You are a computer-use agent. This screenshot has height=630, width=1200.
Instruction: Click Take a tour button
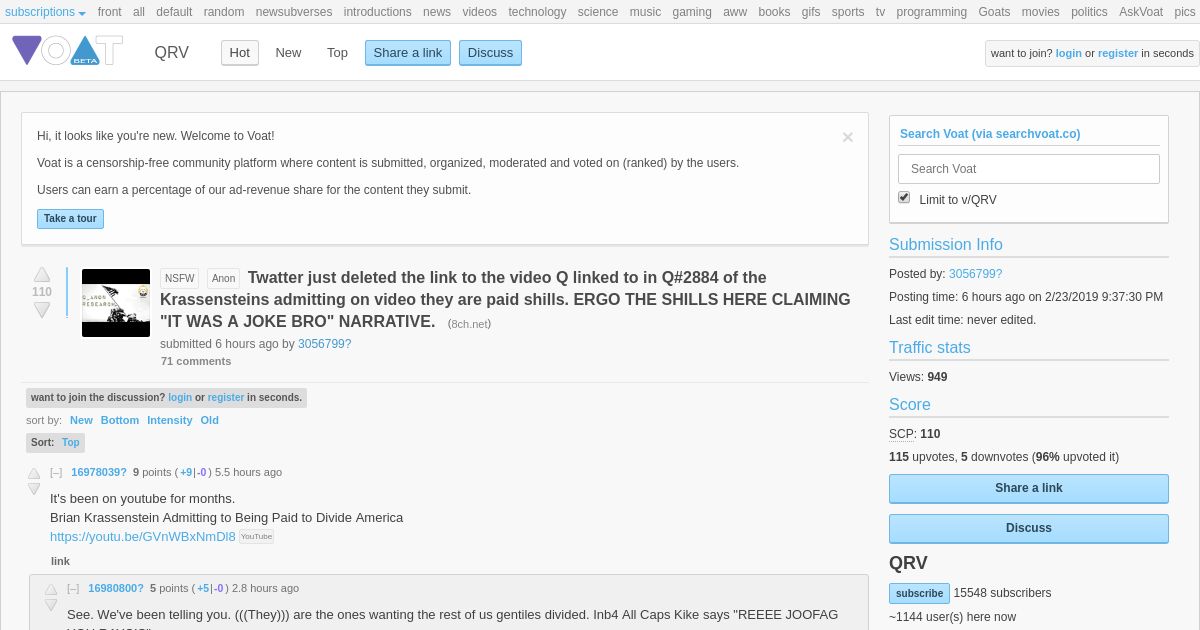70,219
